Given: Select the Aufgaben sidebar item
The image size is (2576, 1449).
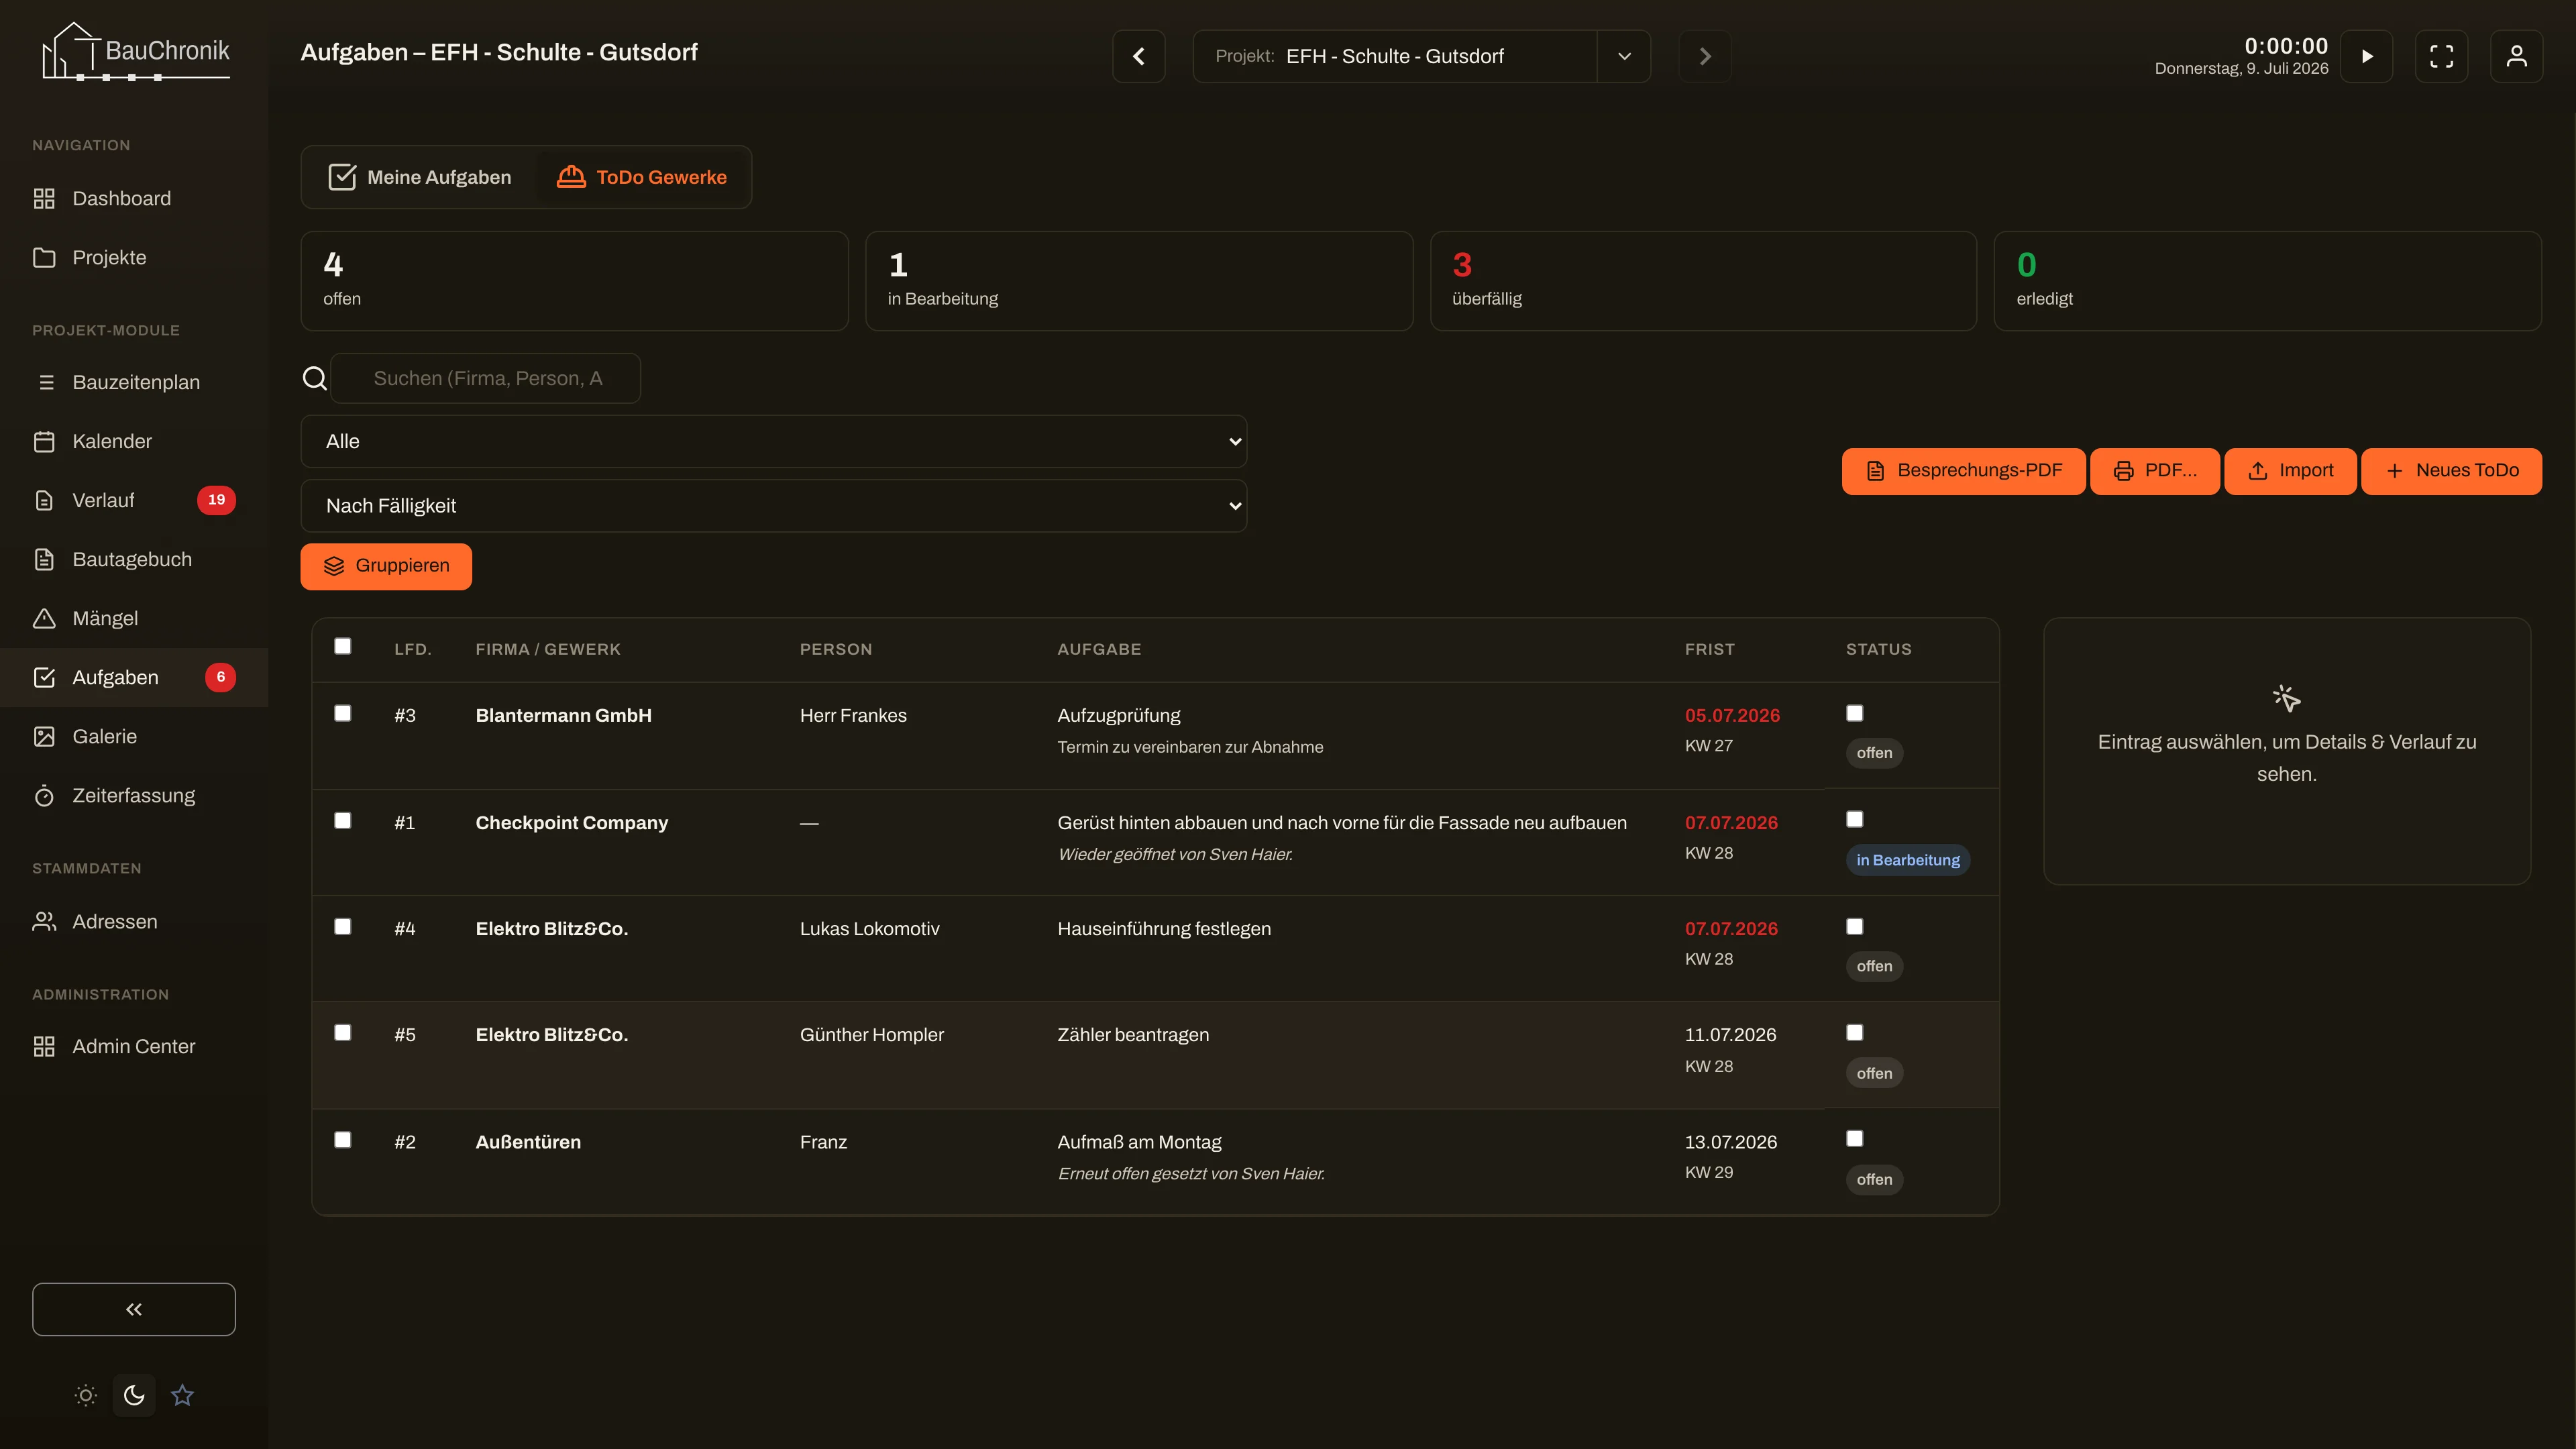Looking at the screenshot, I should pos(134,677).
